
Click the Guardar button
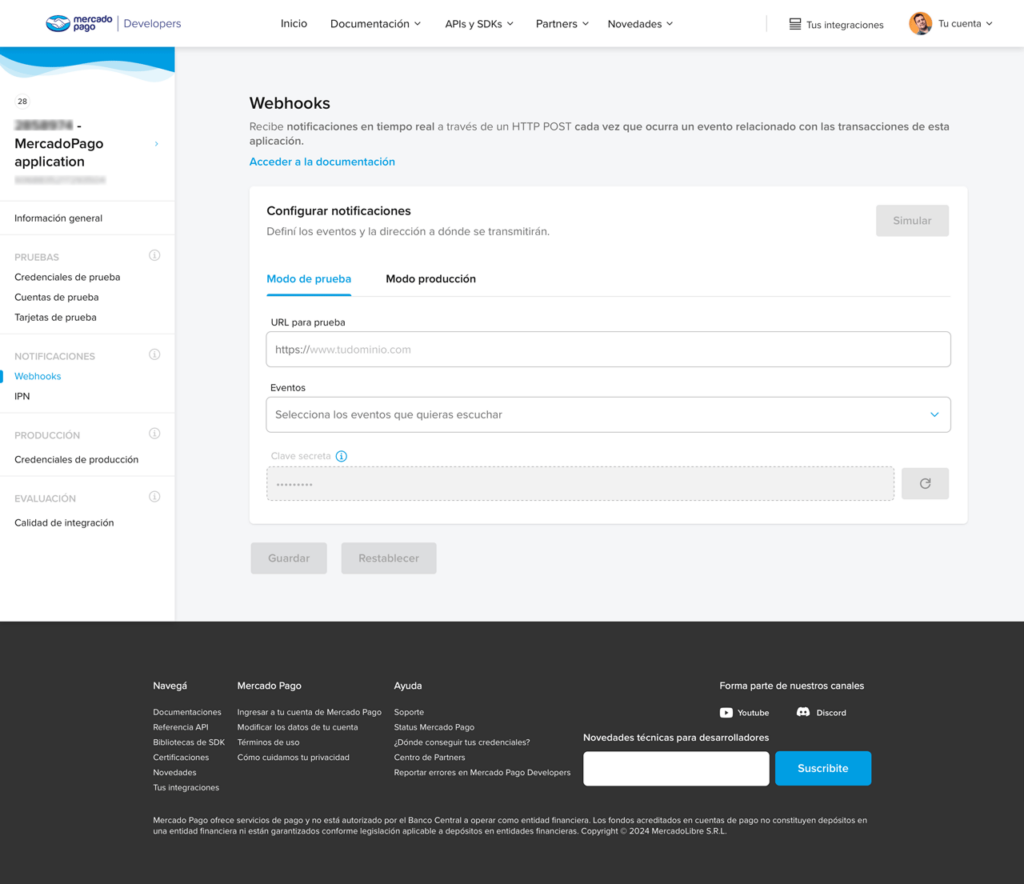[289, 558]
